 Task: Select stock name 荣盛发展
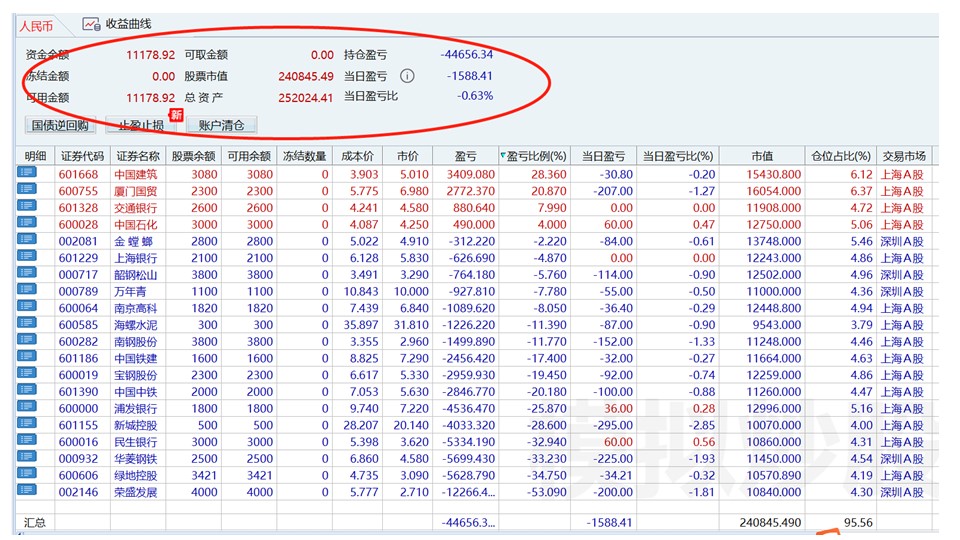(x=135, y=492)
